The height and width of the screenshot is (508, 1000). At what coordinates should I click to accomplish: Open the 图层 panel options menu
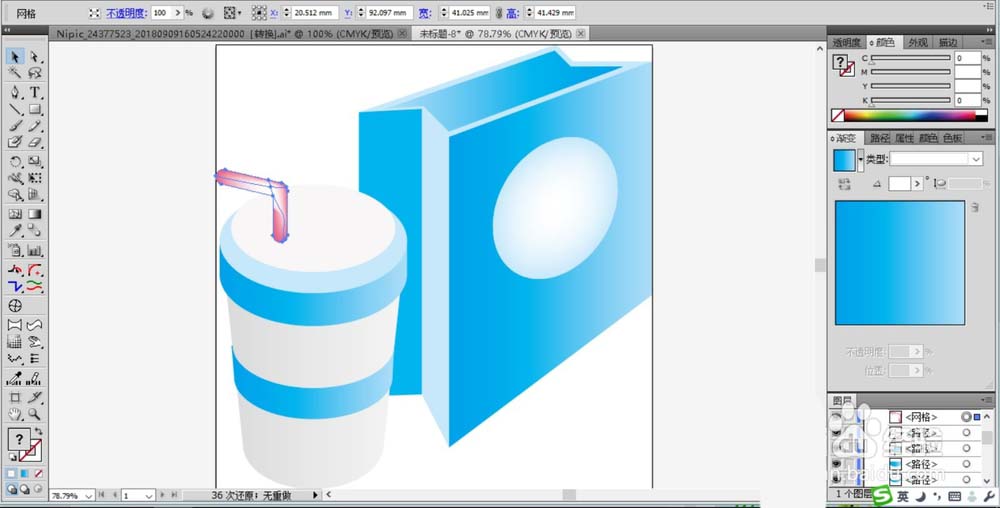(x=987, y=400)
